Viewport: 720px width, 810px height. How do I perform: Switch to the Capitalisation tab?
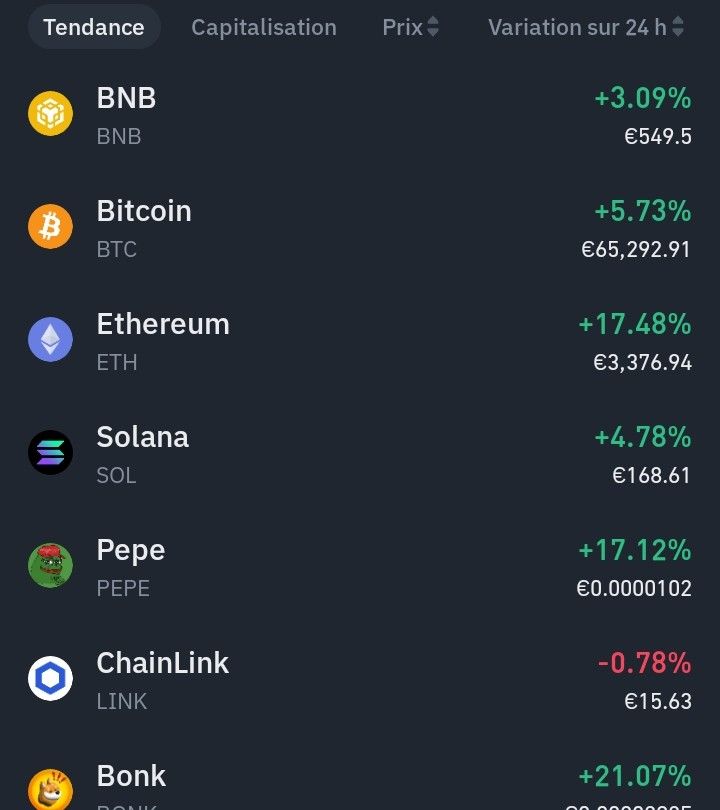(x=264, y=27)
